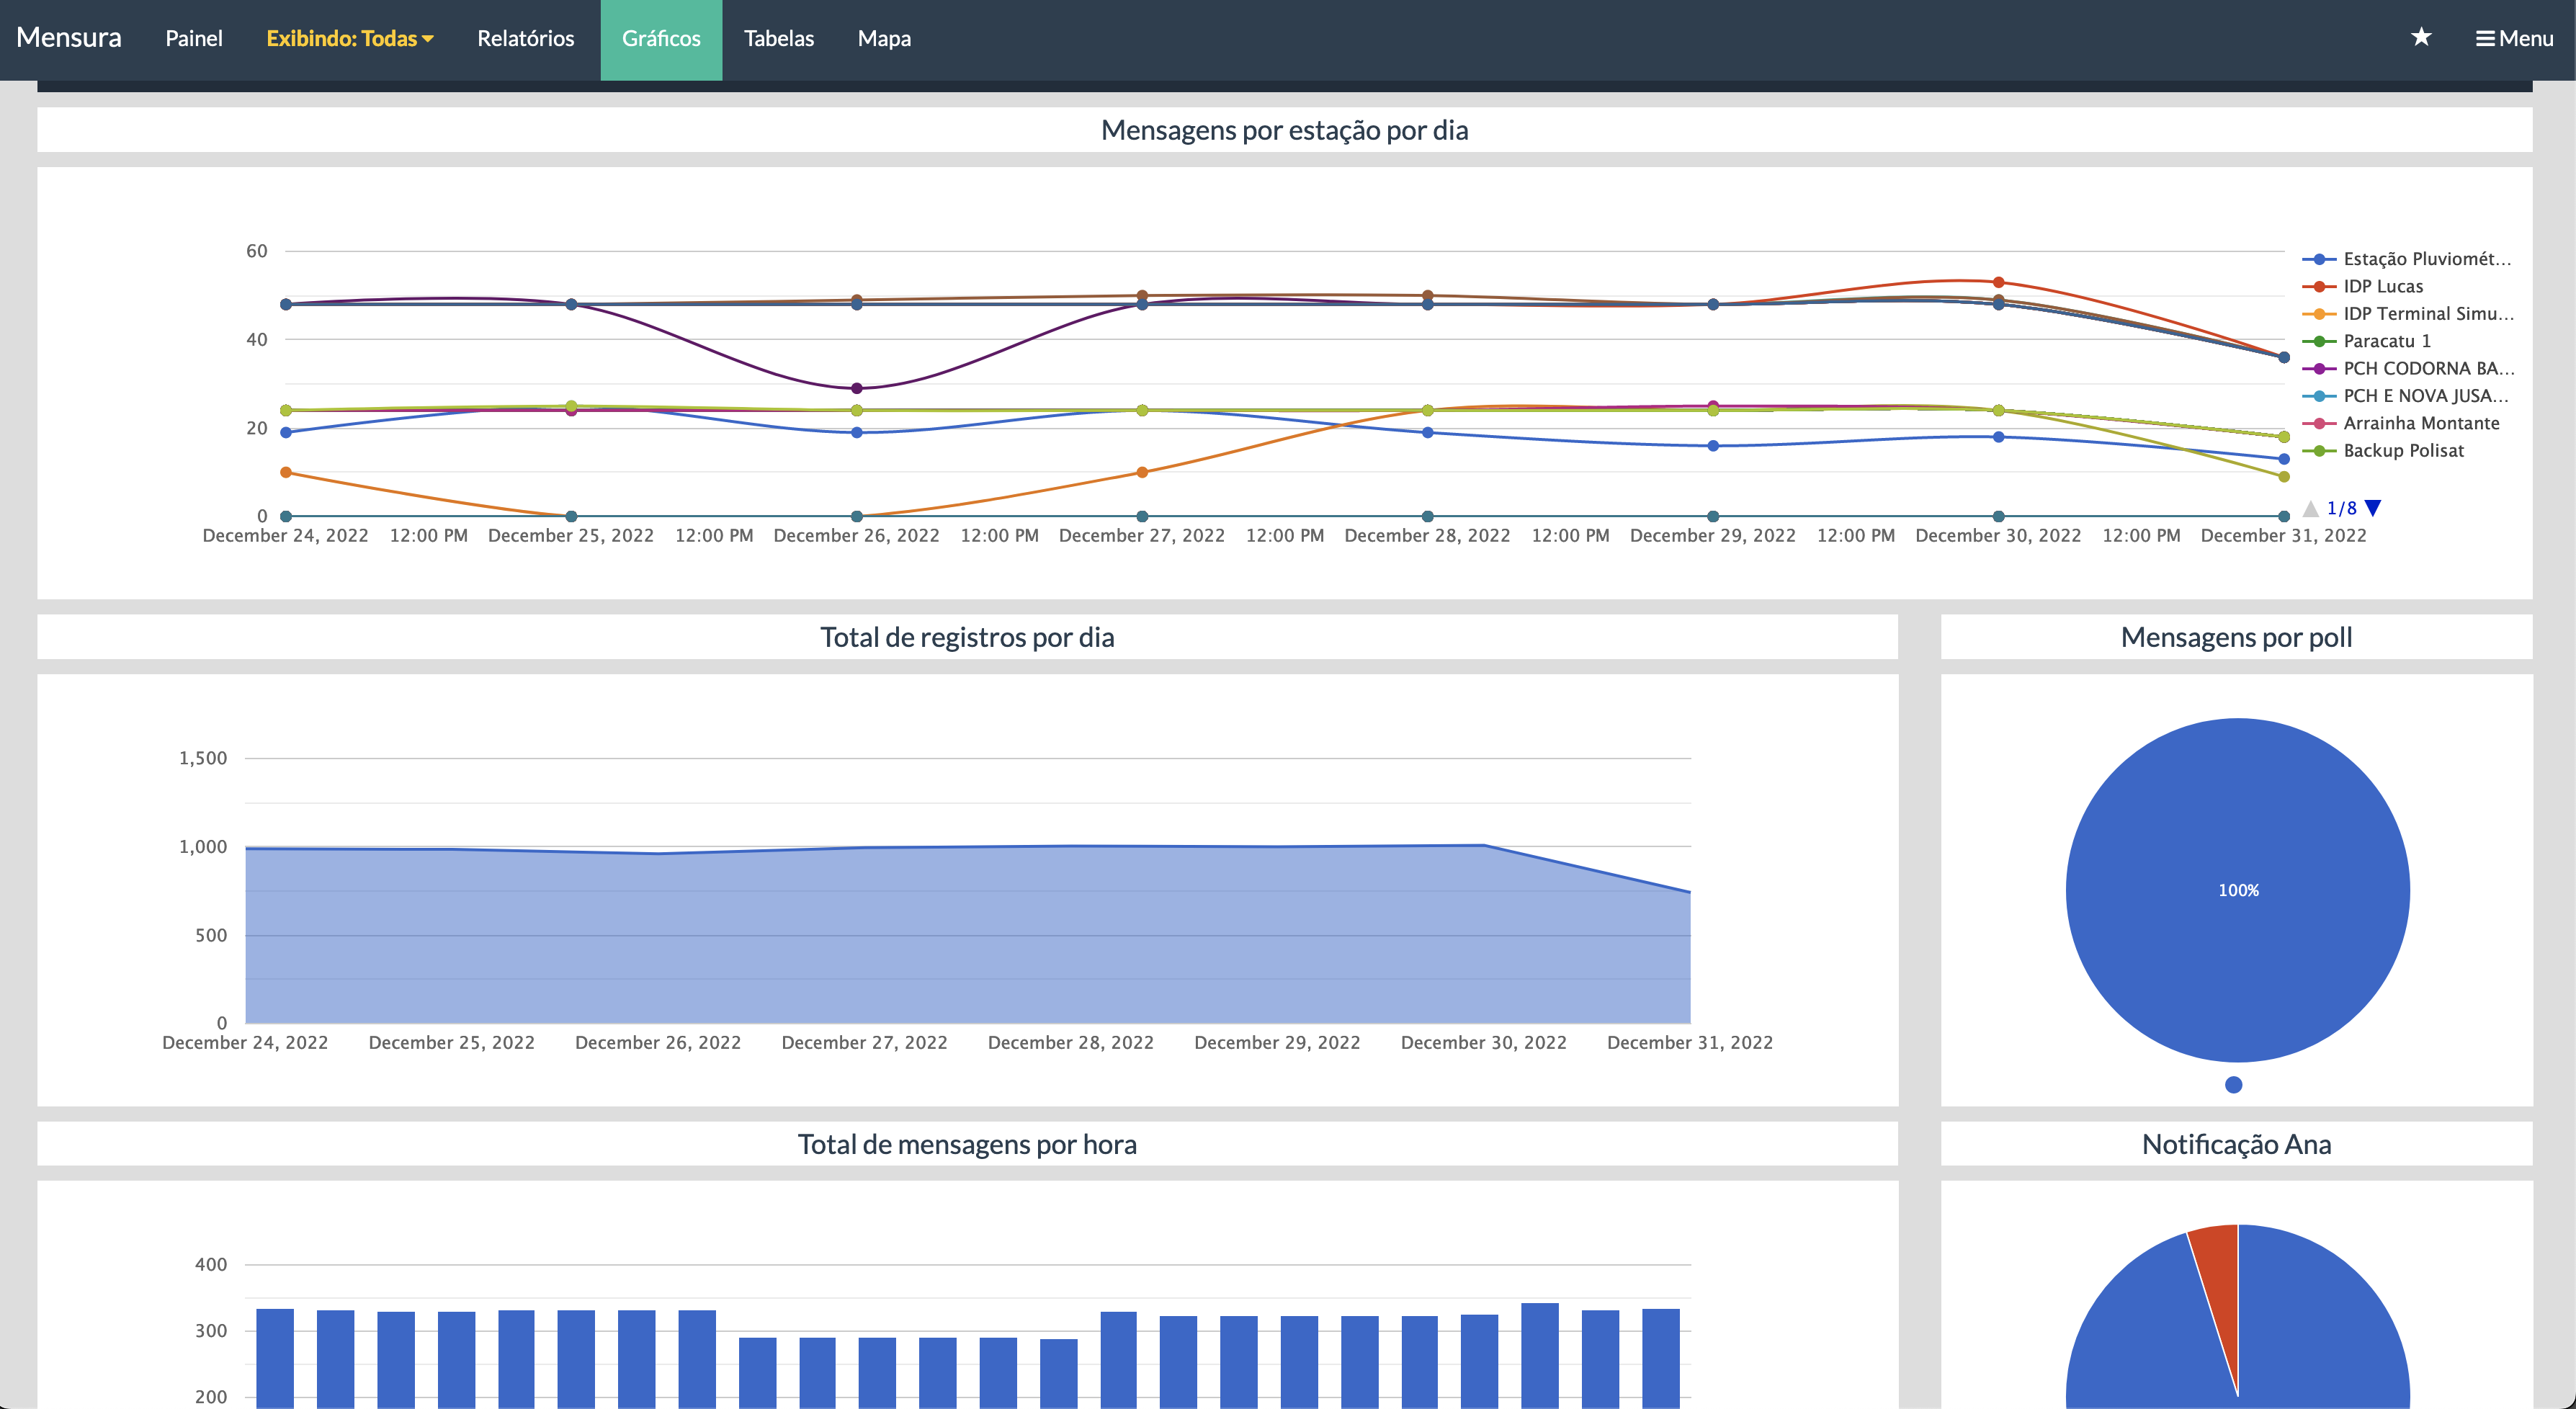Select PCH E NOVA JUSA... legend entry
The image size is (2576, 1409).
tap(2405, 396)
